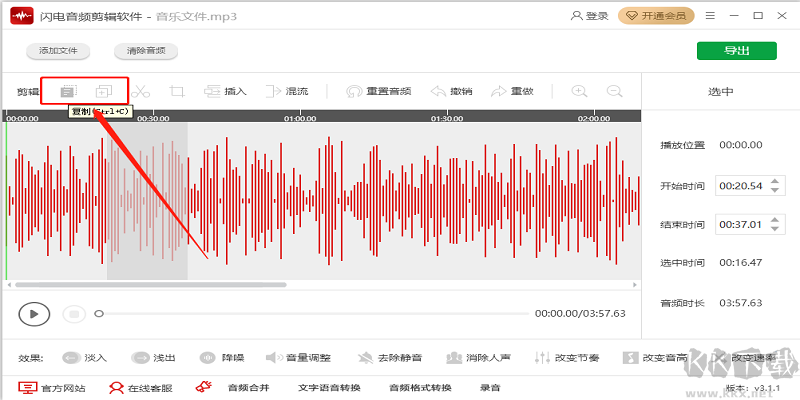Click the Paste tool icon
Image resolution: width=800 pixels, height=400 pixels.
(x=104, y=91)
